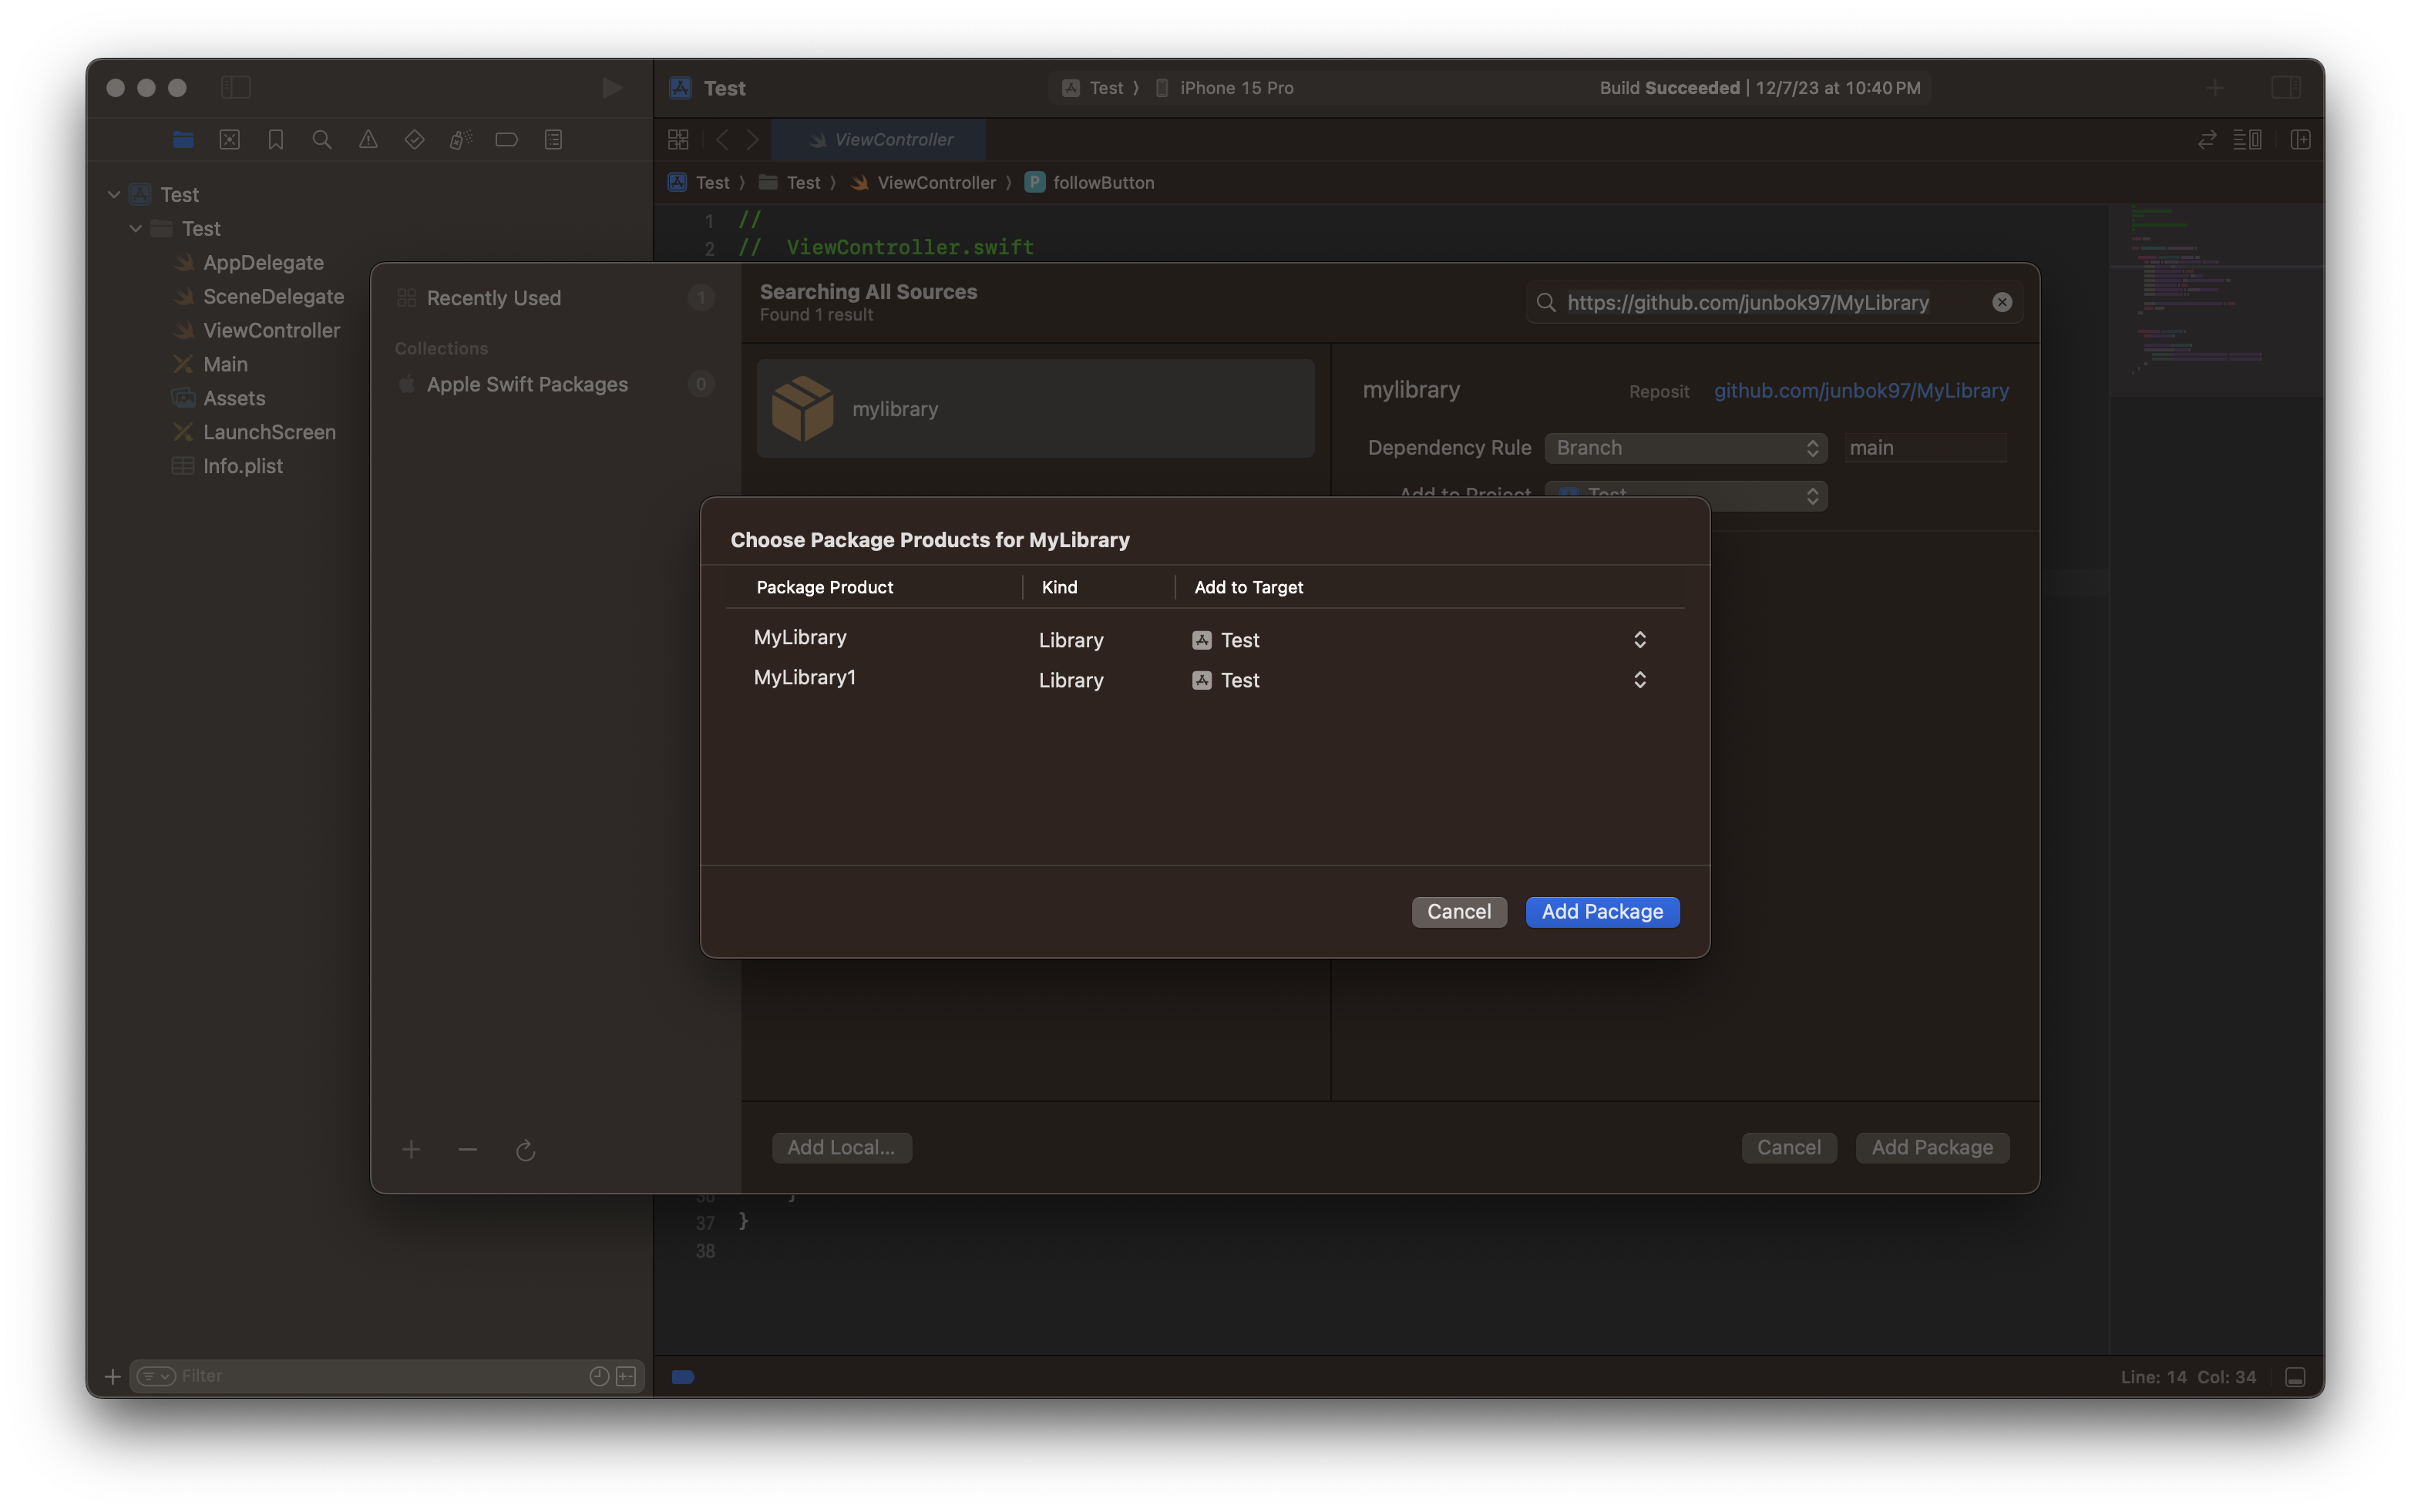Toggle the debug area at bottom right

(x=2295, y=1377)
